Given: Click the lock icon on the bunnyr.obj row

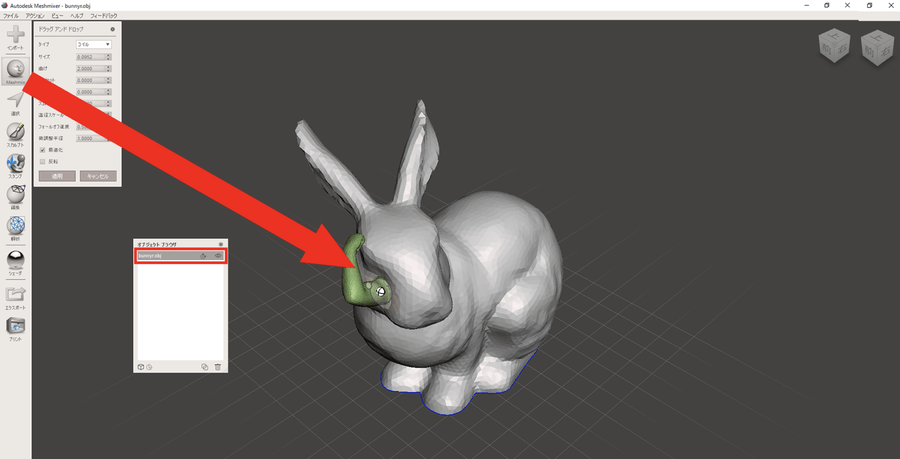Looking at the screenshot, I should (x=204, y=256).
